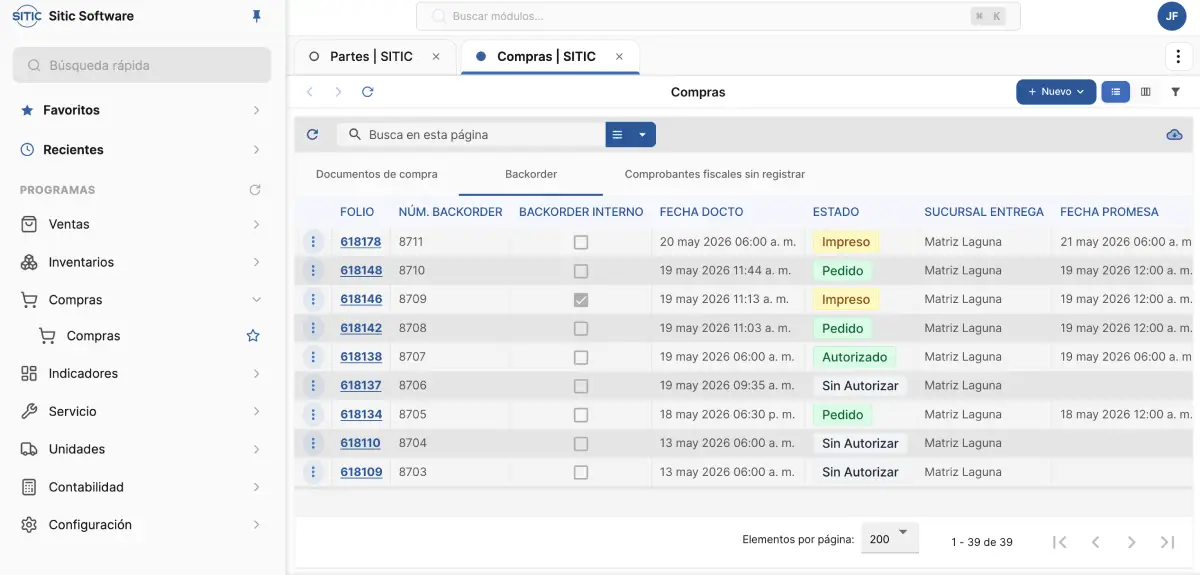
Task: Open folio link 618110
Action: (x=361, y=443)
